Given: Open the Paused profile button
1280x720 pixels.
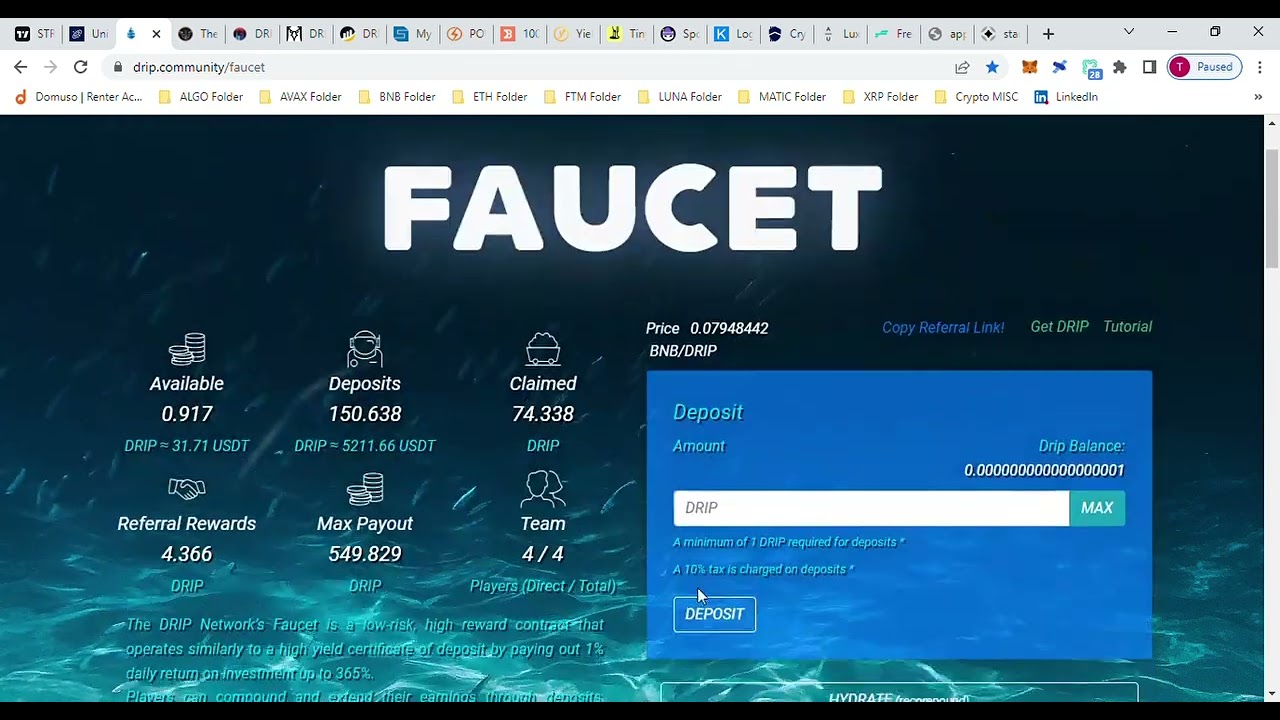Looking at the screenshot, I should click(1204, 67).
